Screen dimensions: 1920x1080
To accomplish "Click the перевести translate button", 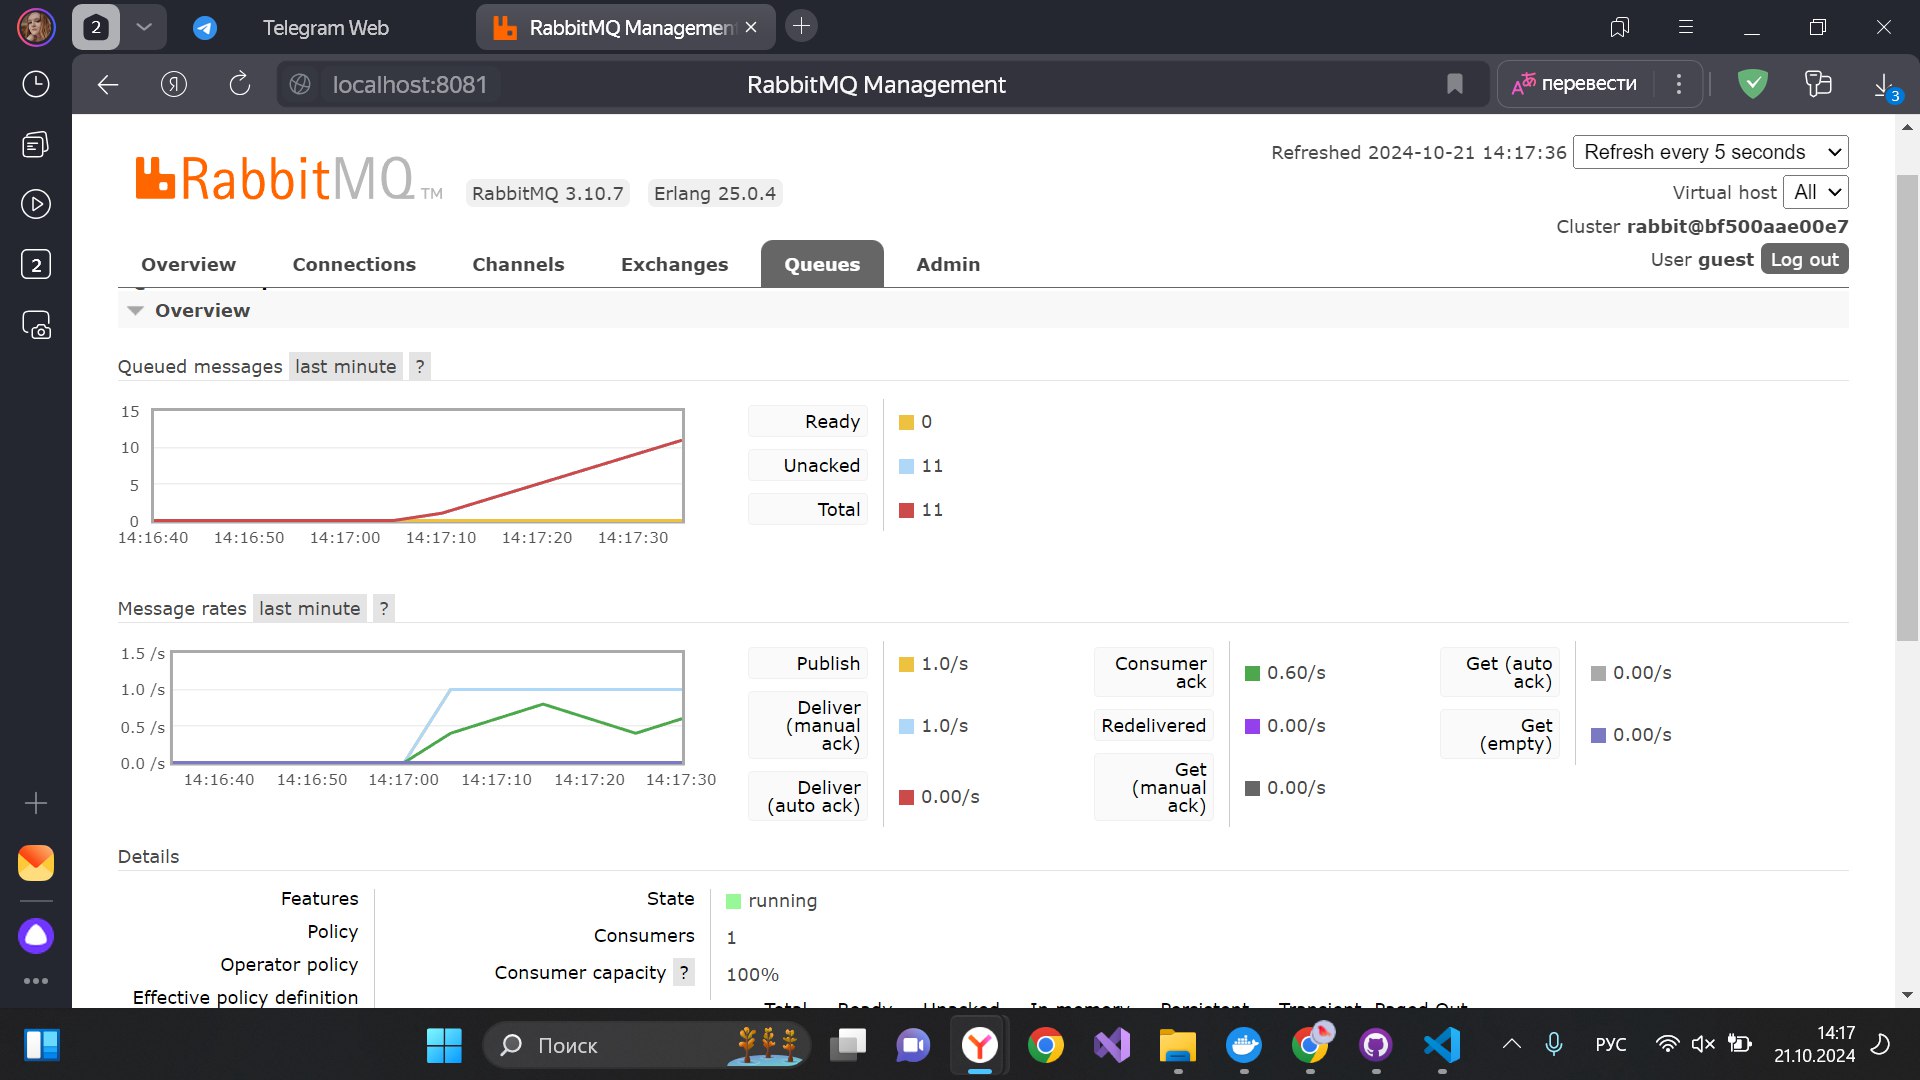I will 1575,84.
